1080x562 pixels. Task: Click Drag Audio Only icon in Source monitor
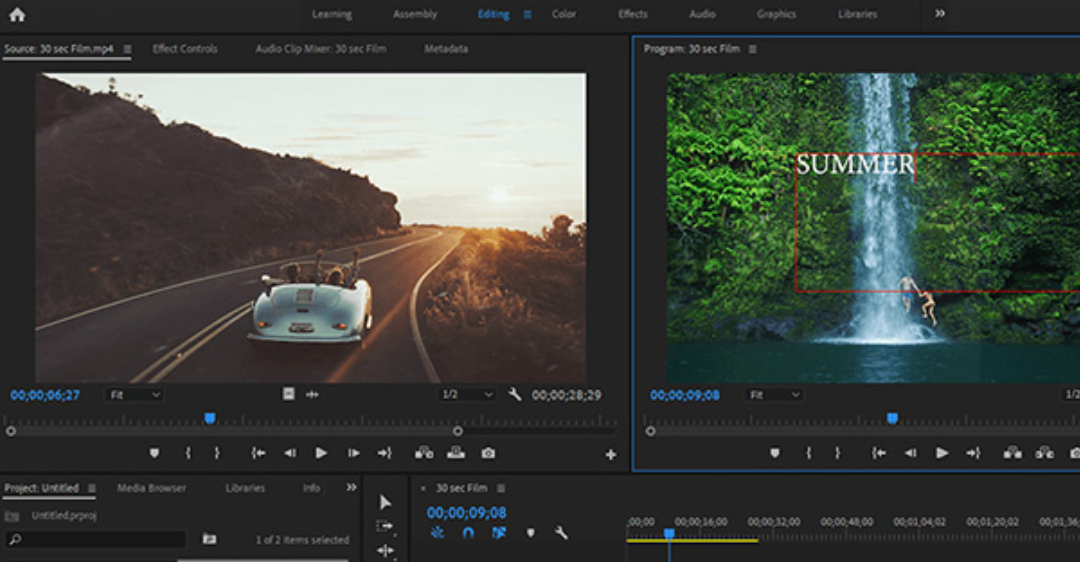(312, 395)
